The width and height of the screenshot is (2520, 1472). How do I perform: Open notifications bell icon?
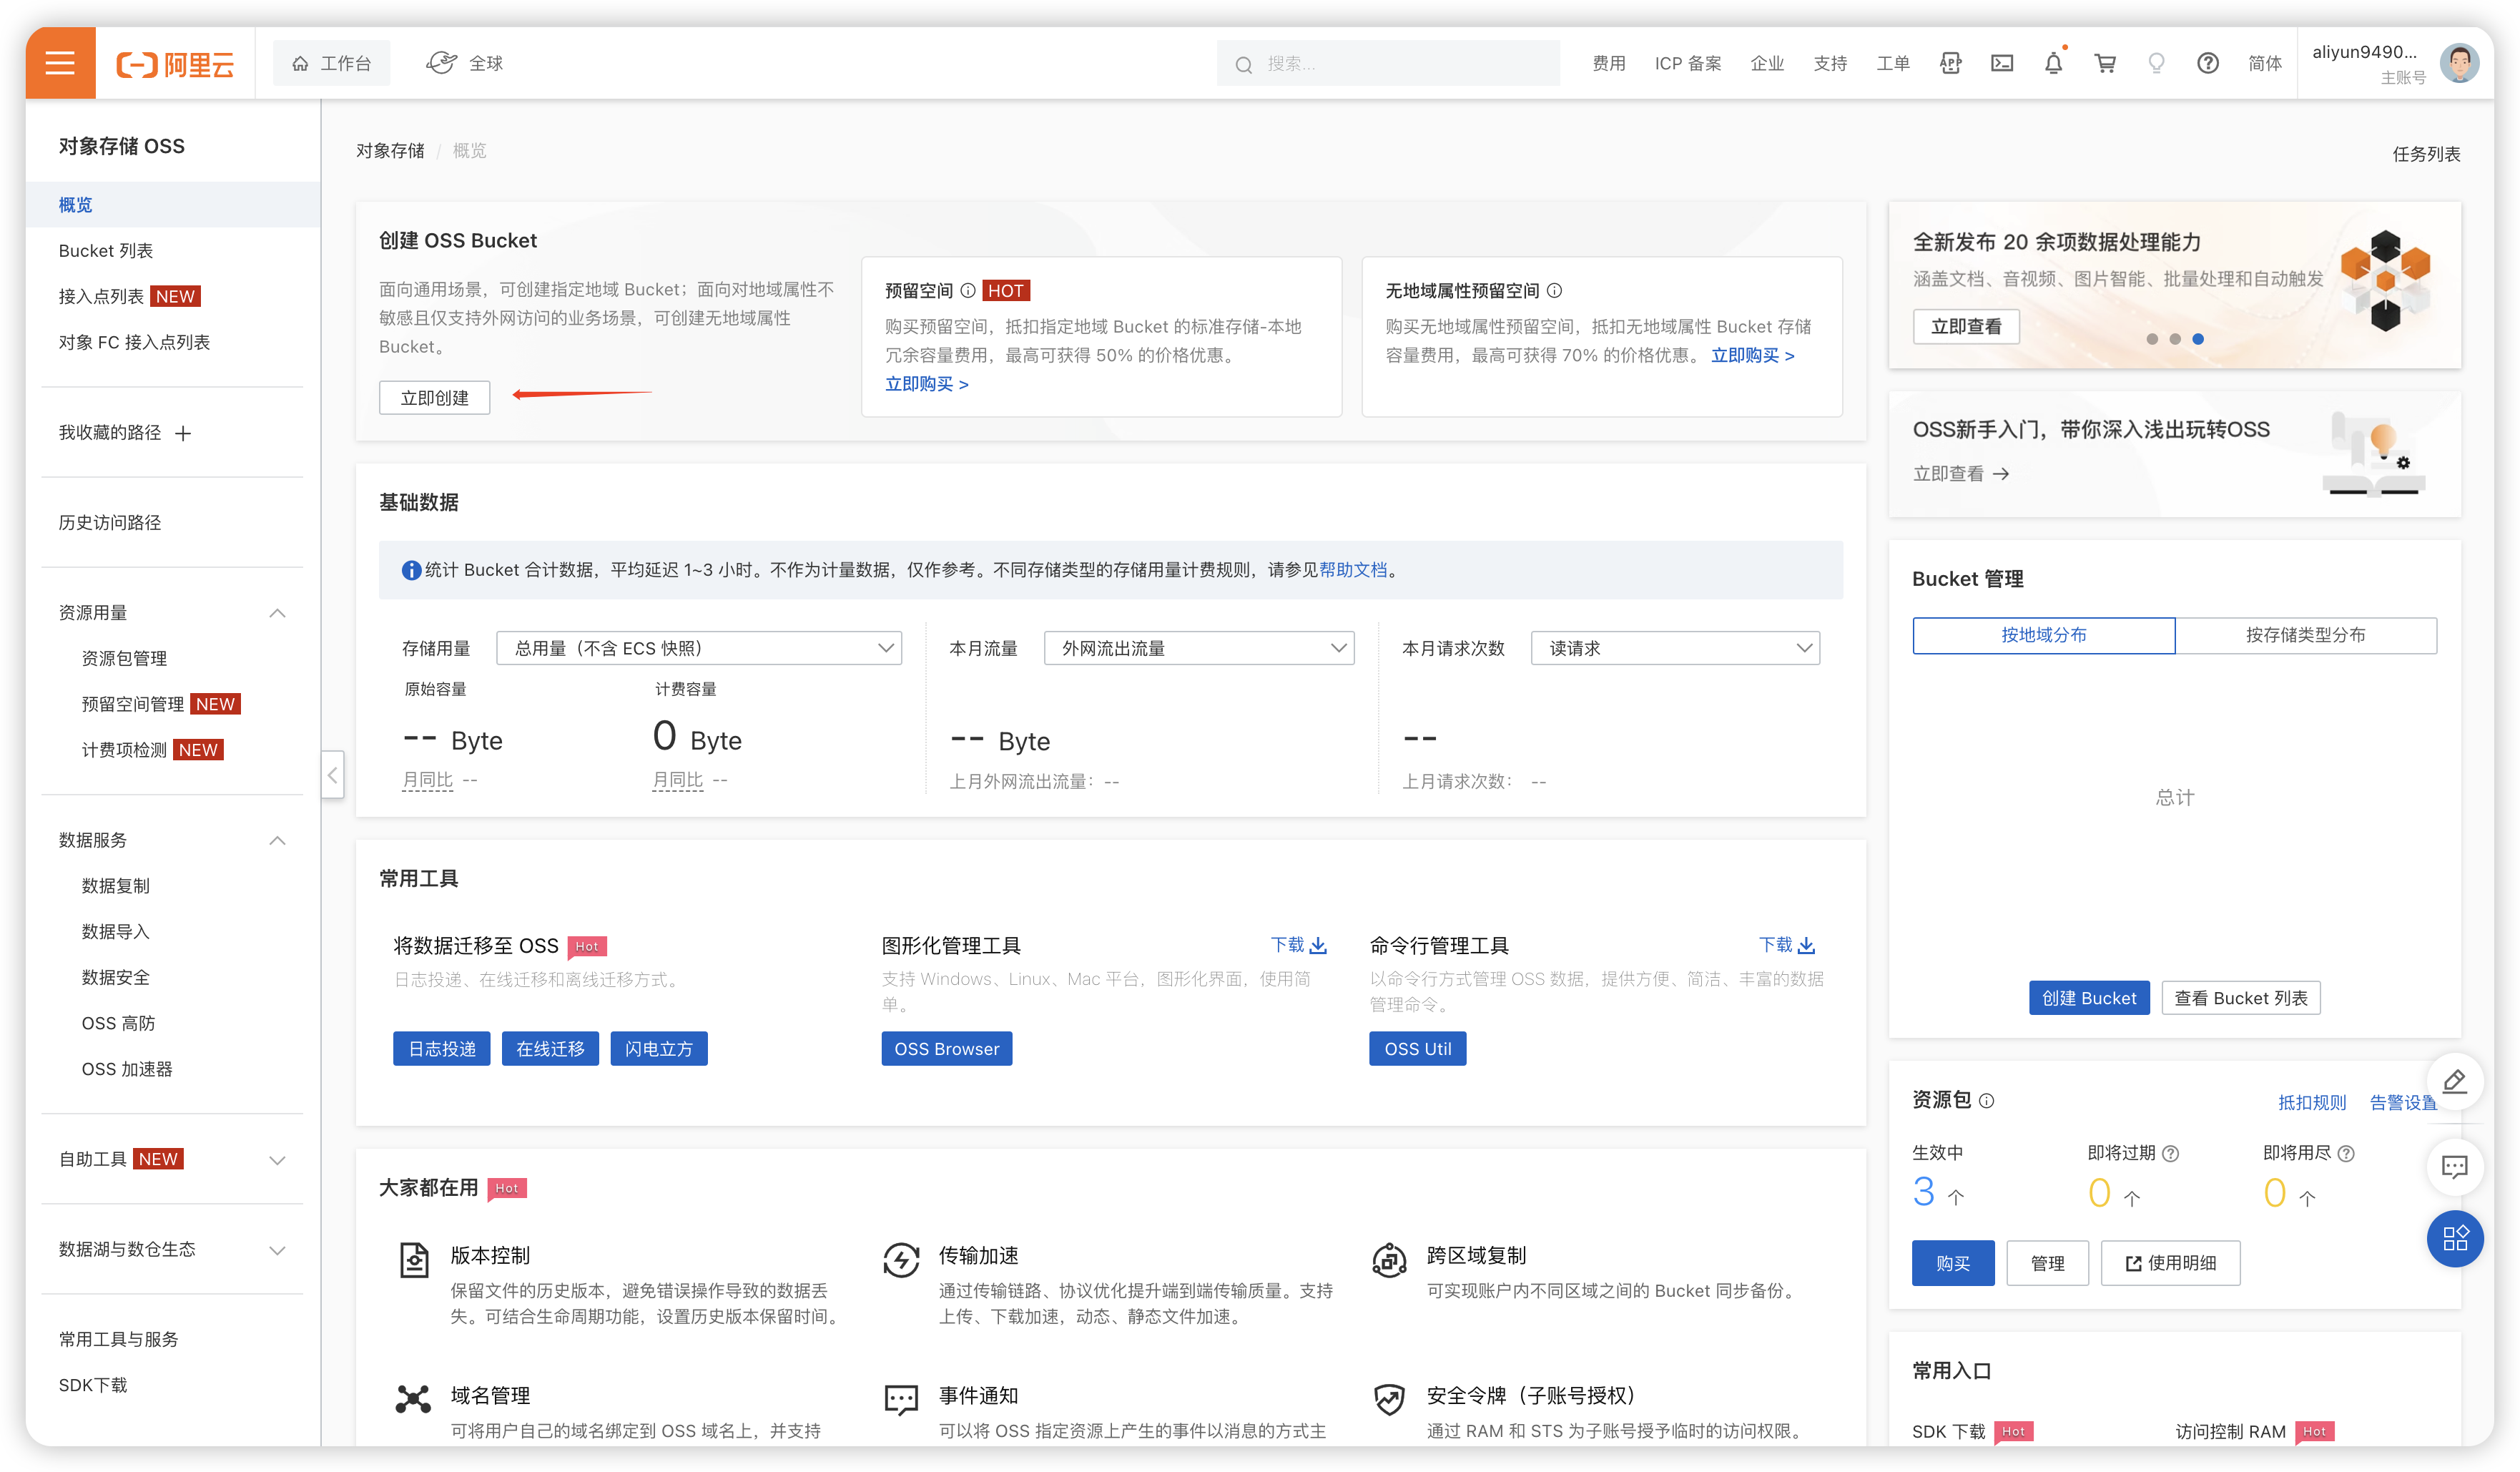[2053, 63]
